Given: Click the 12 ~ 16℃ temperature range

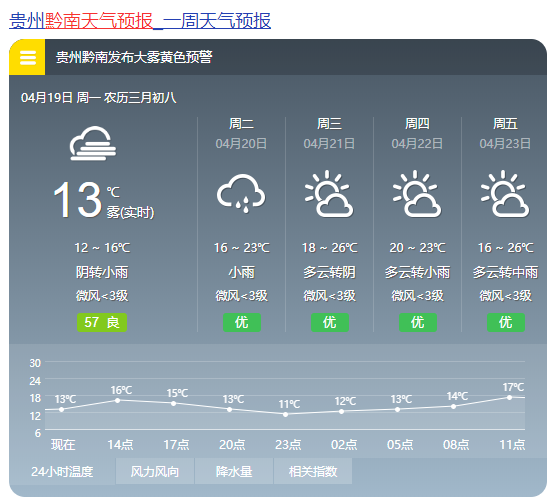Looking at the screenshot, I should (102, 247).
